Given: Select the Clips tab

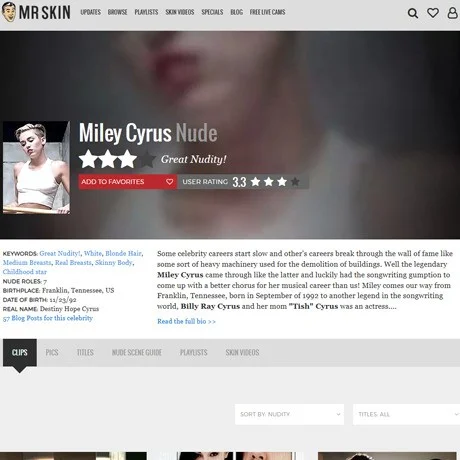Looking at the screenshot, I should [20, 353].
